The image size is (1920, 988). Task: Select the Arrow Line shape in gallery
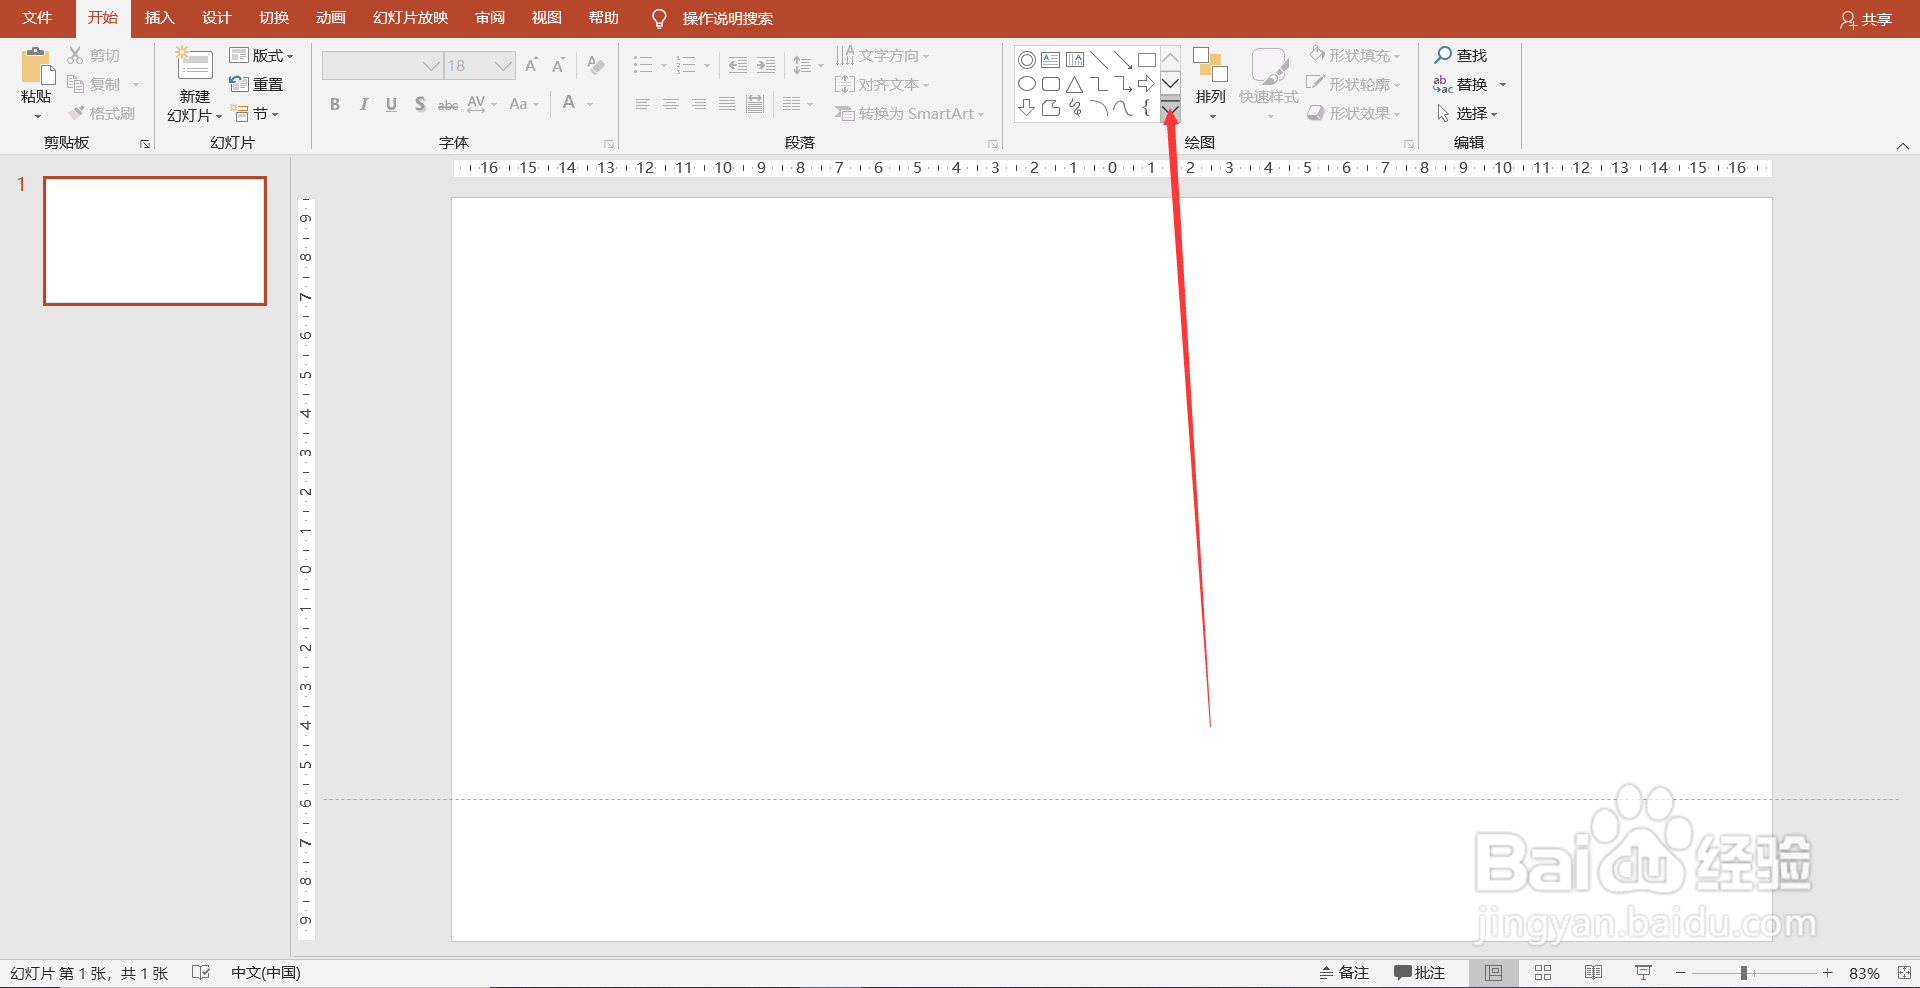tap(1123, 60)
